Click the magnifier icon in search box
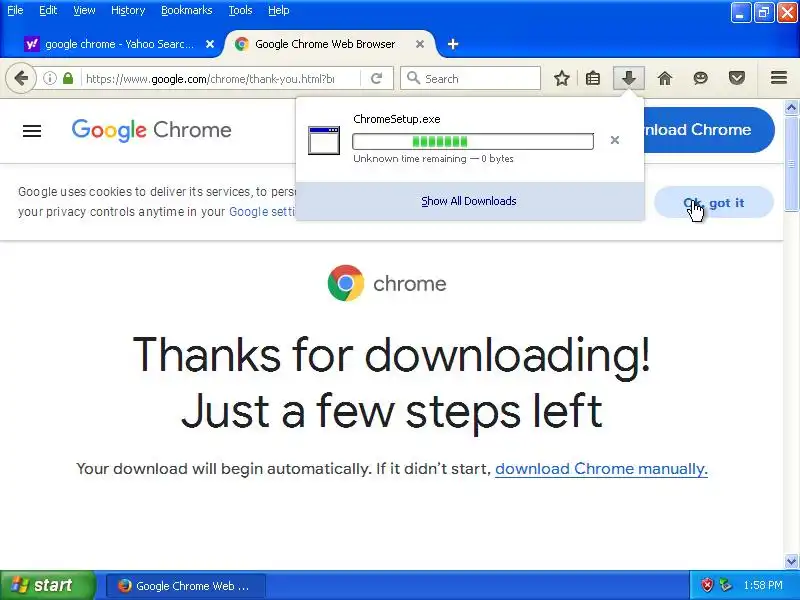800x600 pixels. (x=413, y=78)
